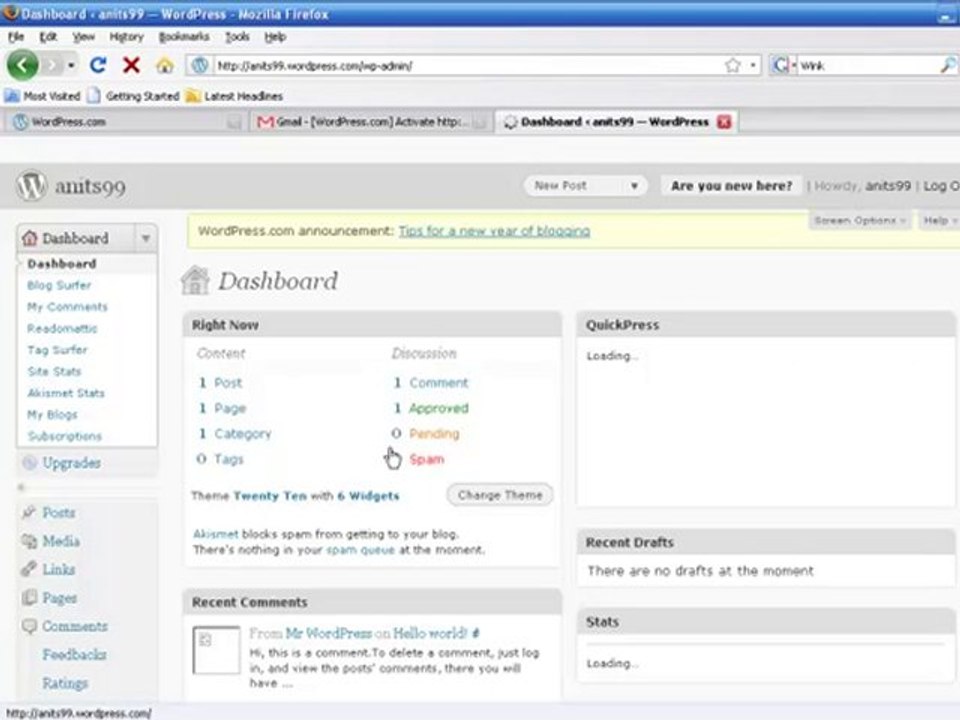Open the File menu
Image resolution: width=960 pixels, height=720 pixels.
16,37
